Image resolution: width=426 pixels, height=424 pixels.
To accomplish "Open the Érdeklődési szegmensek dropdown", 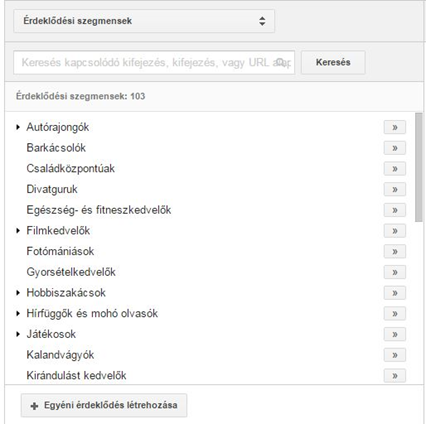I will [144, 21].
